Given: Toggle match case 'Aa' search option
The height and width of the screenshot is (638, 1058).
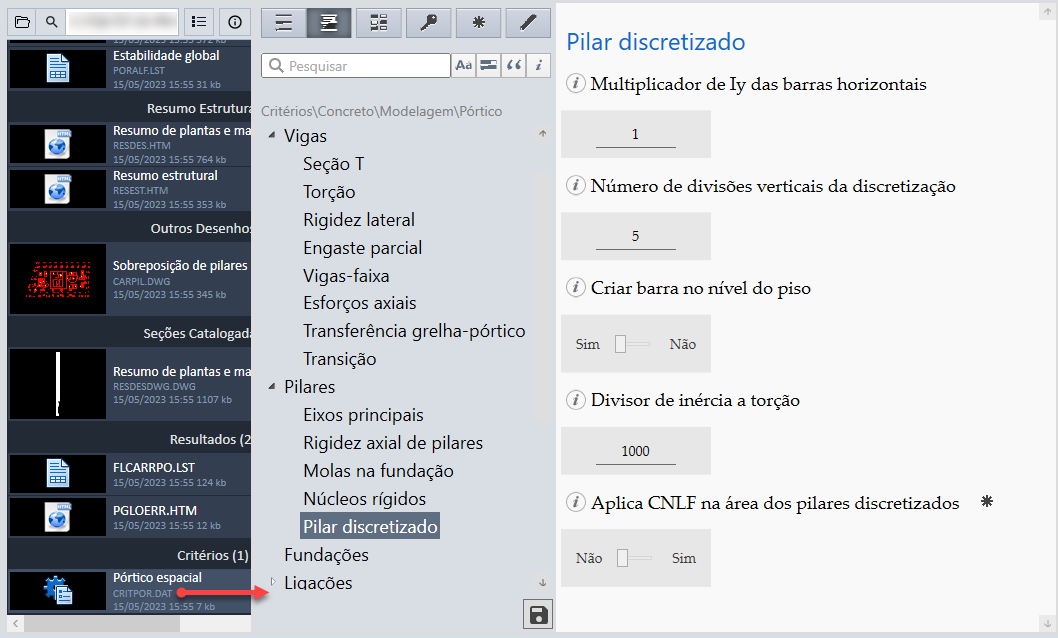Looking at the screenshot, I should coord(463,66).
